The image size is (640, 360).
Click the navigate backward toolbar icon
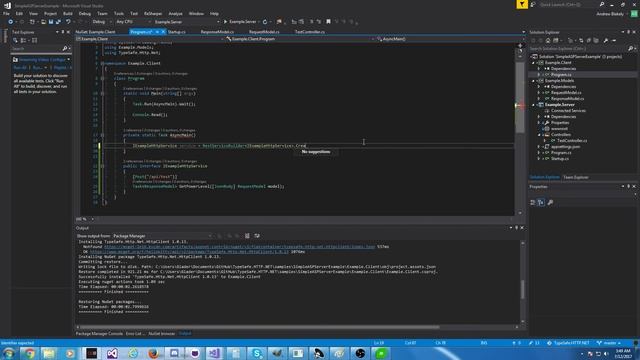coord(11,22)
